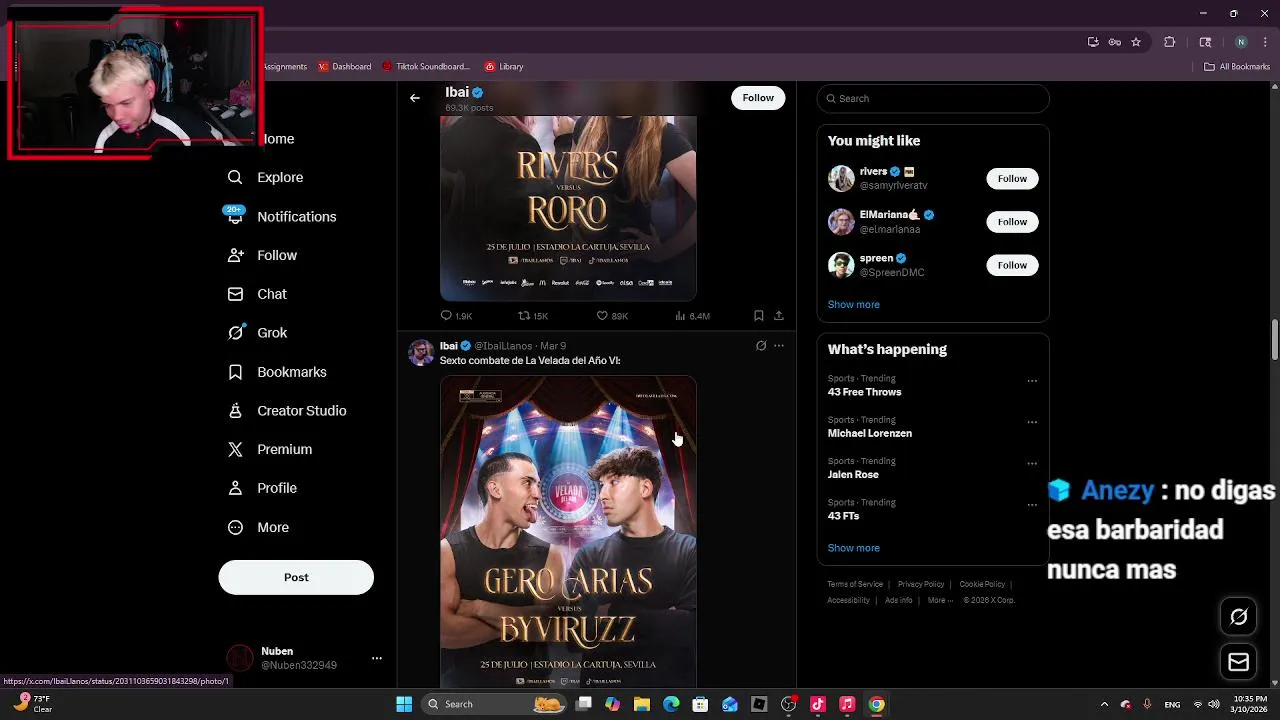Viewport: 1280px width, 720px height.
Task: Open Privacy Policy link
Action: pos(921,584)
